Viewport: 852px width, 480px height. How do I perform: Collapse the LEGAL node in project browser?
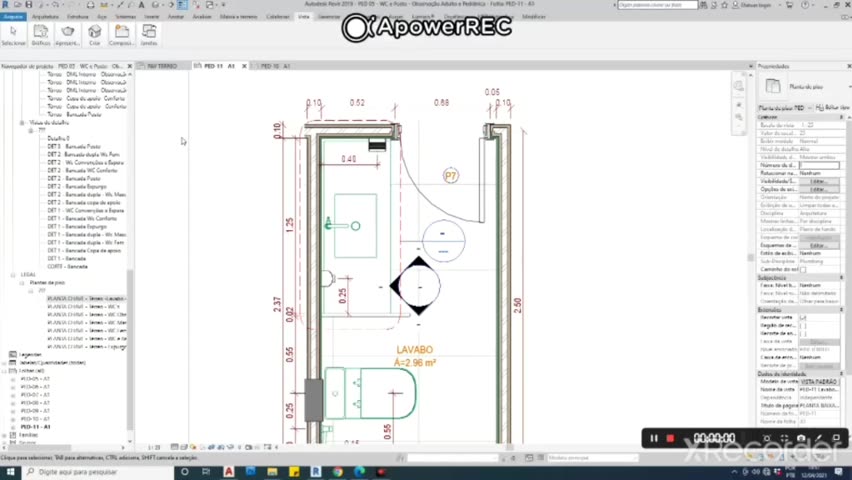tap(13, 275)
